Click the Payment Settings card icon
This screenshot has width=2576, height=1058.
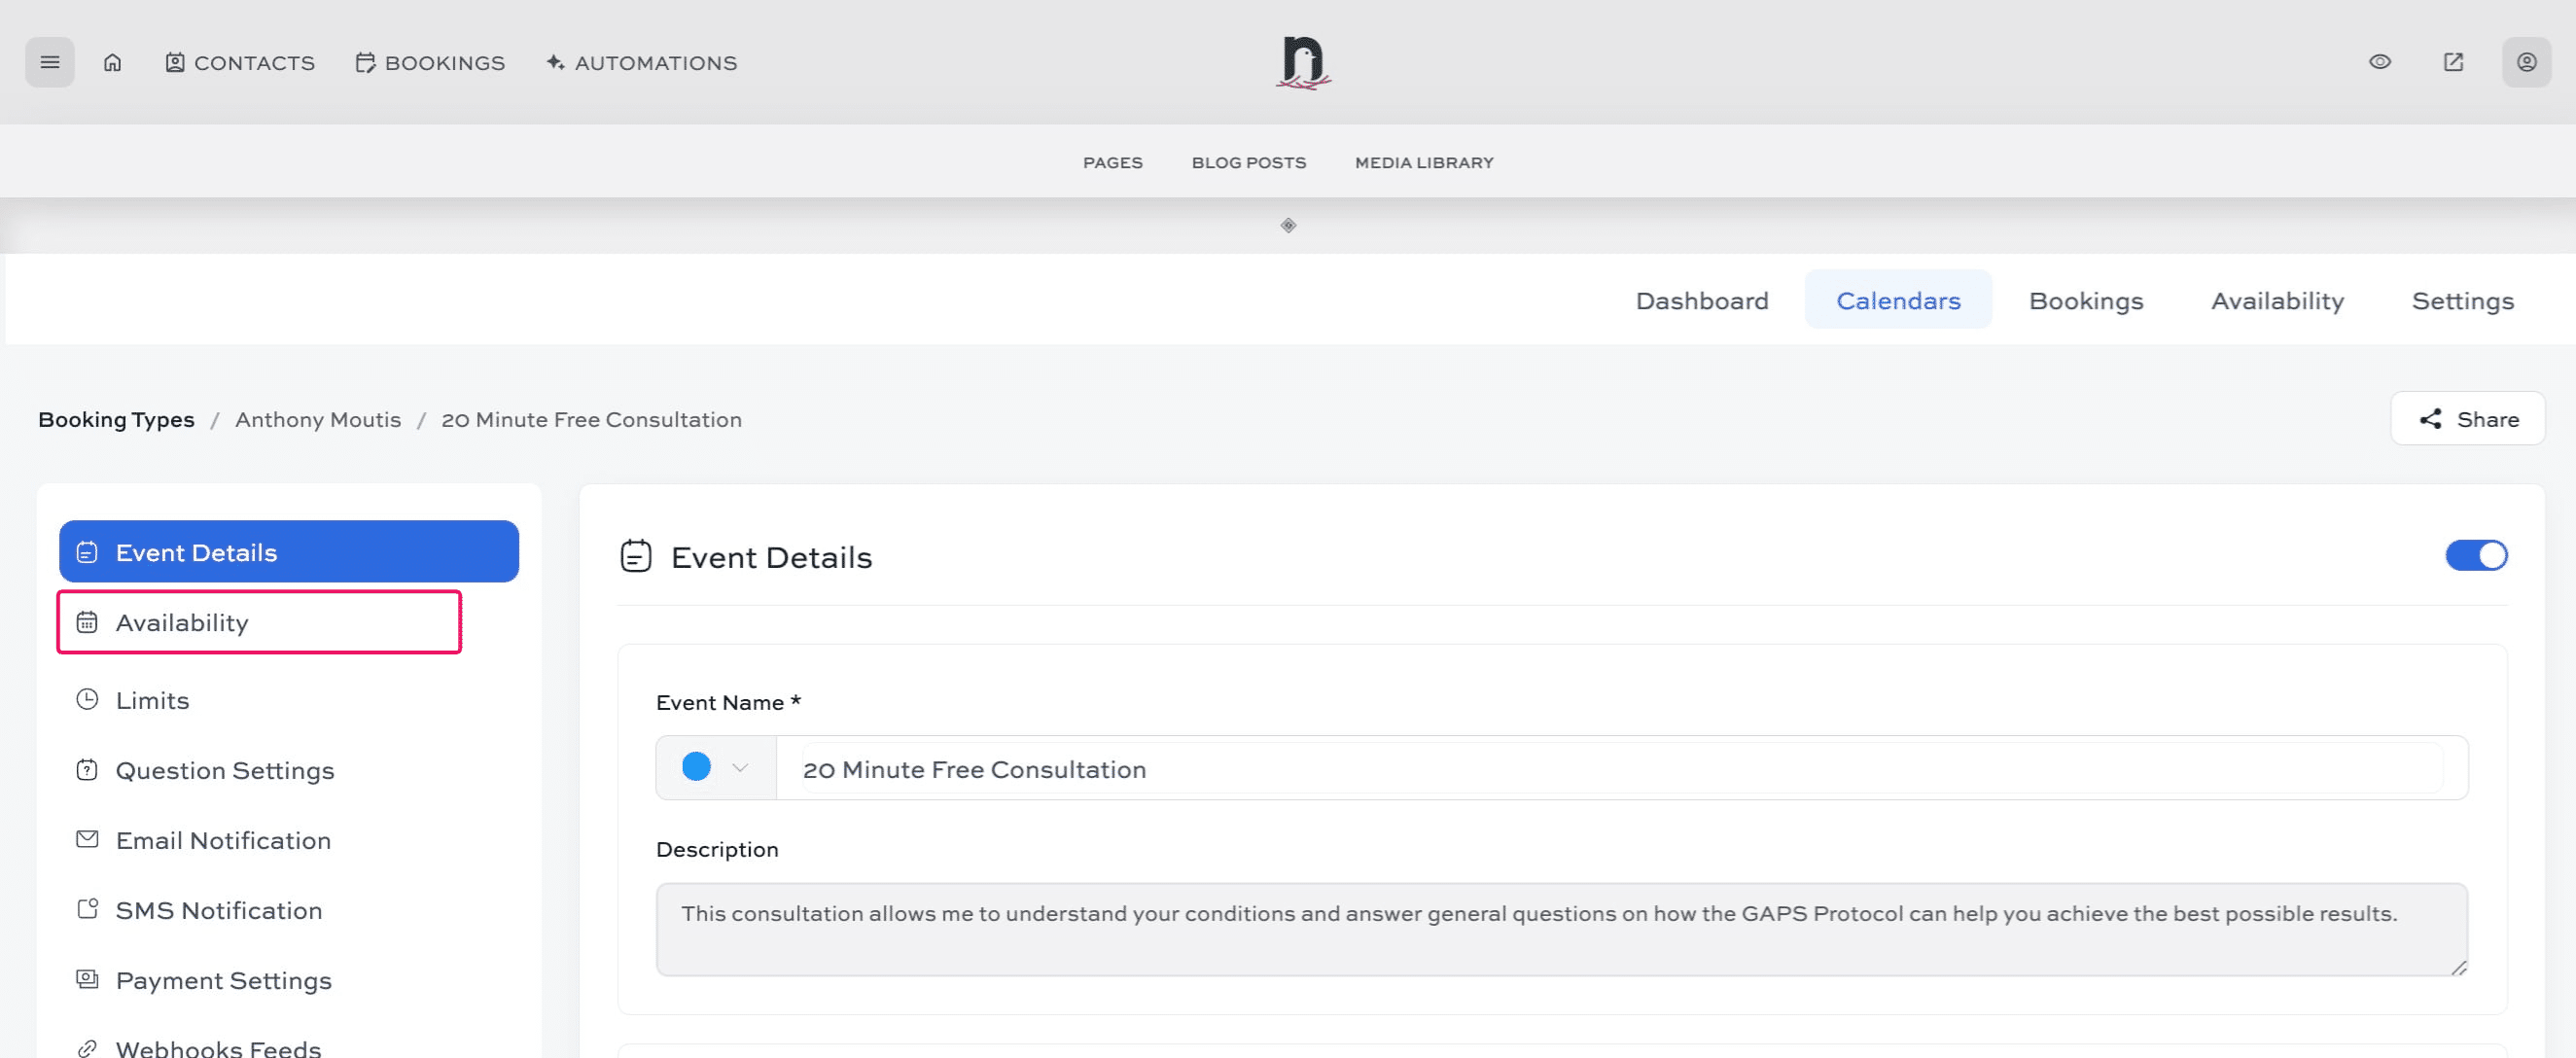[x=87, y=979]
